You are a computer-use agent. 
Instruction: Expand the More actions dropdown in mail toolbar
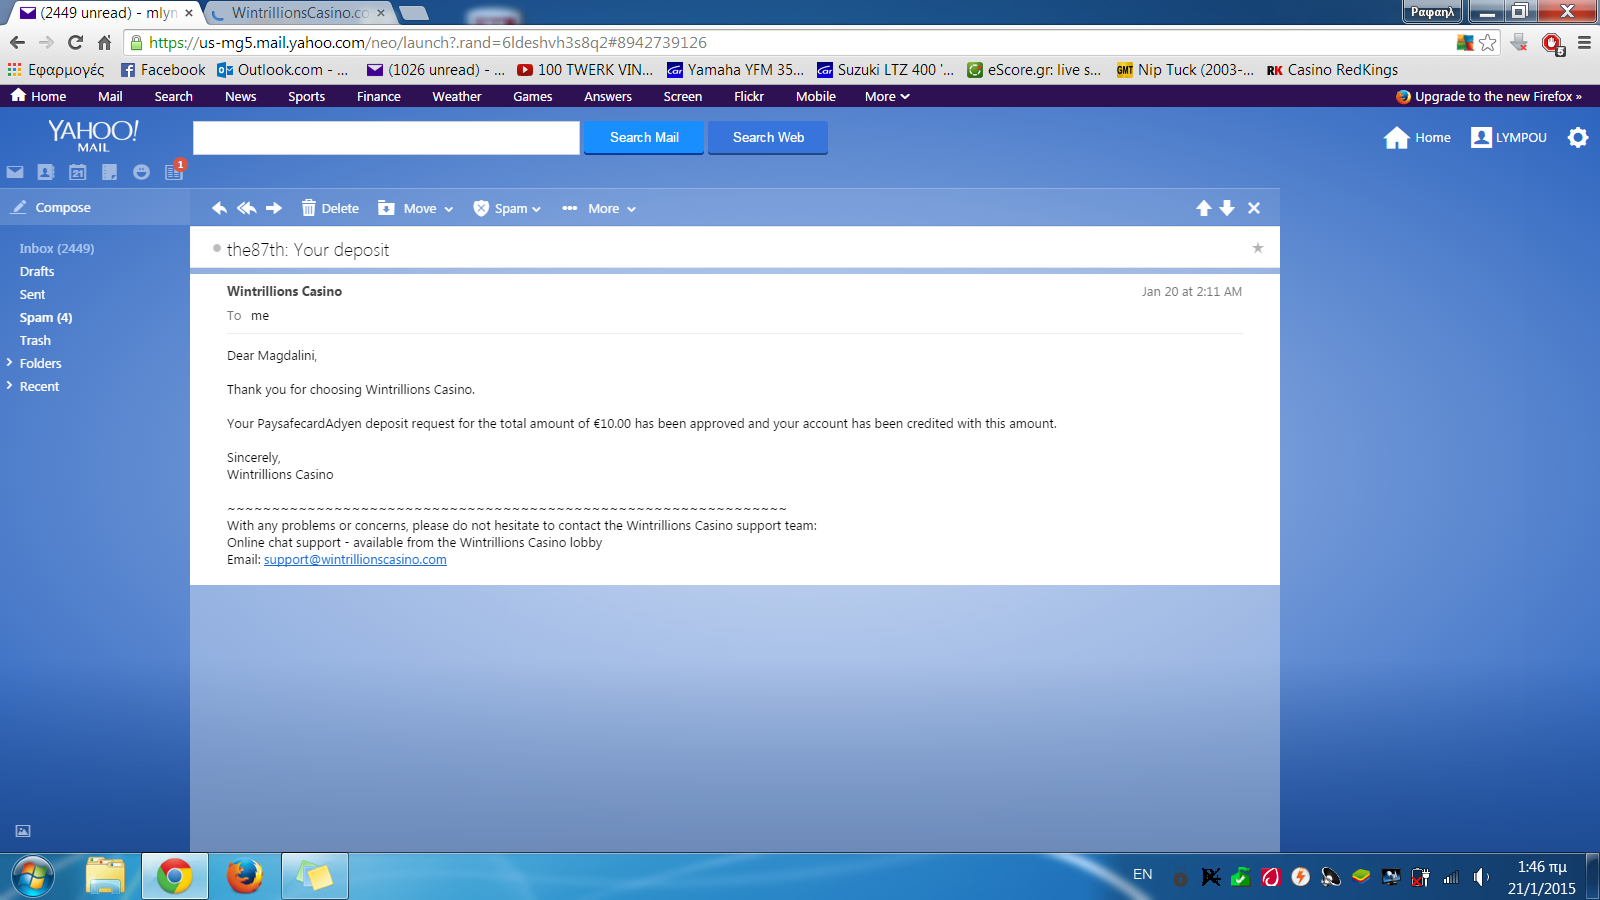599,208
